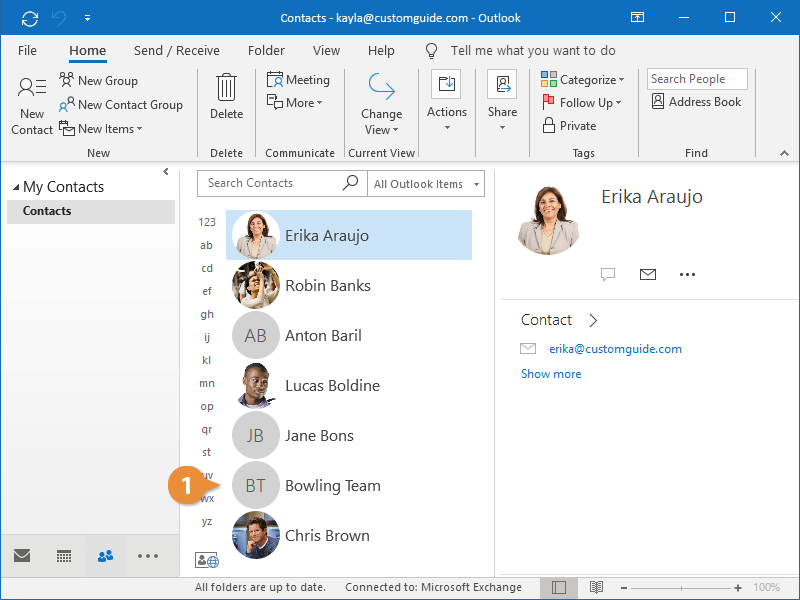Select the Erika Araujo contact
The height and width of the screenshot is (600, 800).
(349, 235)
